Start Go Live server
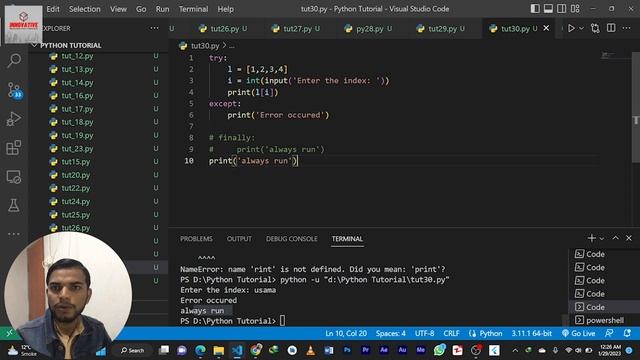The image size is (640, 360). [x=578, y=333]
